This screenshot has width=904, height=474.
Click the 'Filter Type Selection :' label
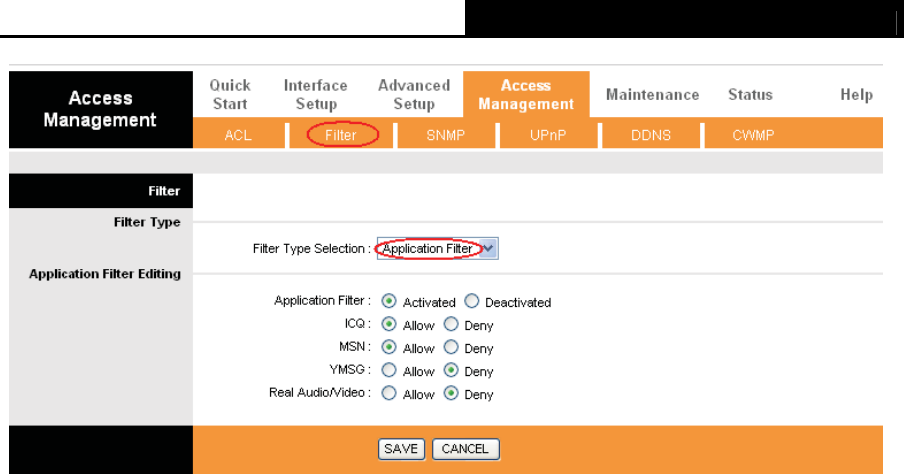(x=311, y=249)
